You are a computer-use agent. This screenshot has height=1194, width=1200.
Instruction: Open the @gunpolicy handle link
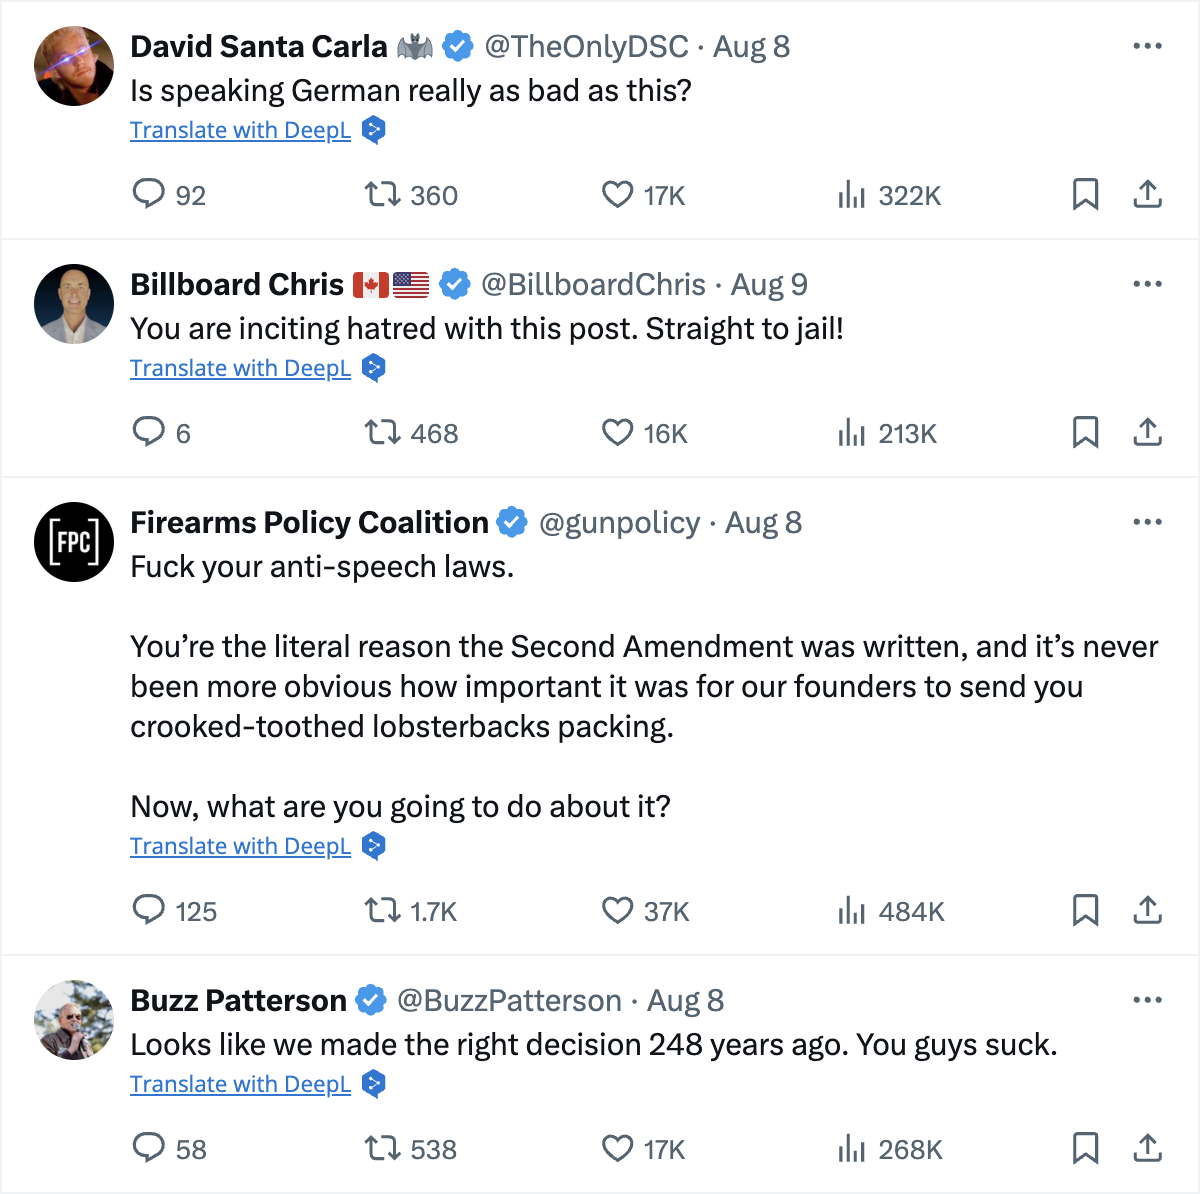[619, 522]
